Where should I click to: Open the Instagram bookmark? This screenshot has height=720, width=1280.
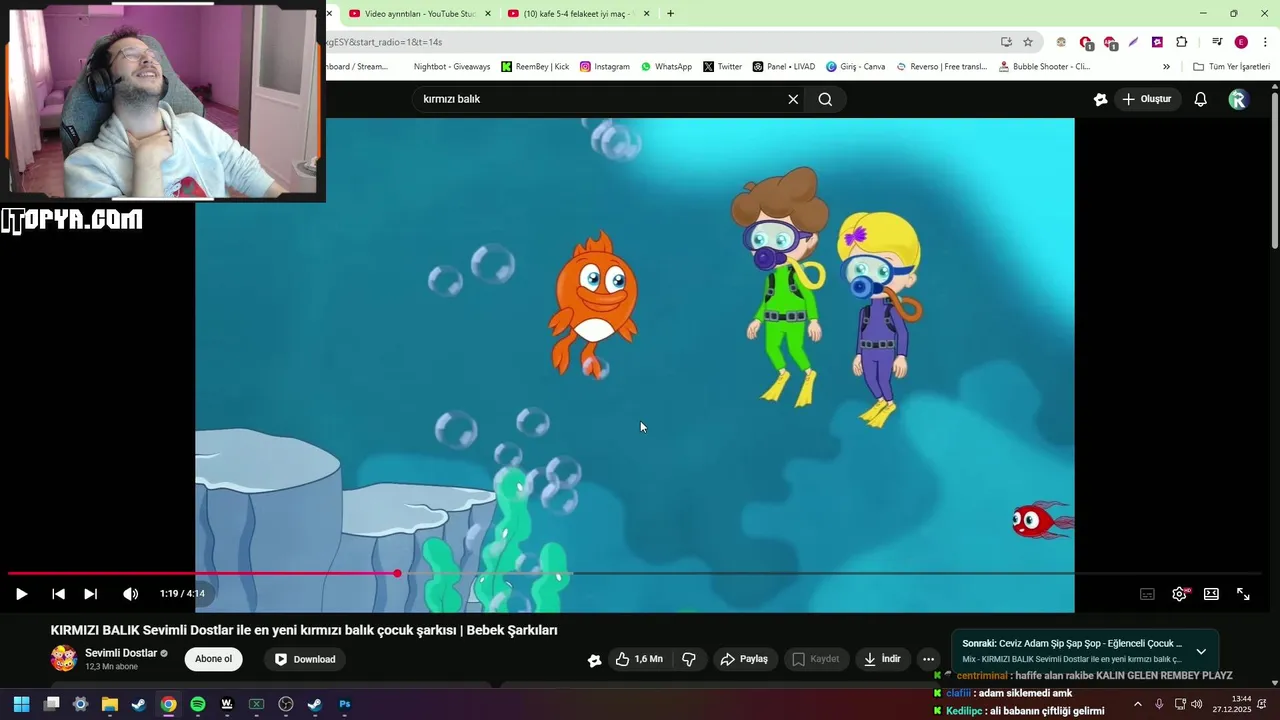coord(604,67)
